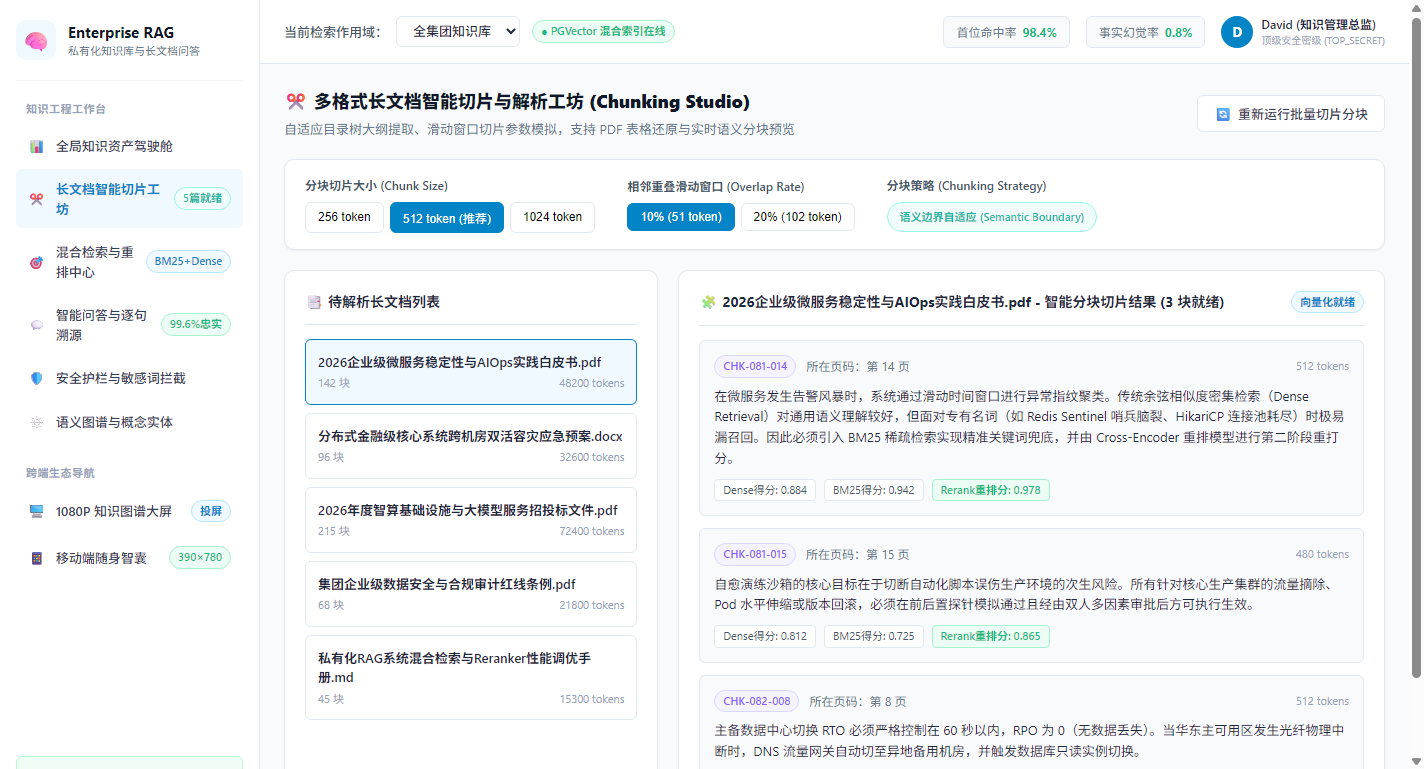1424x769 pixels.
Task: Click 所在页码：第 8 页 label
Action: 858,701
